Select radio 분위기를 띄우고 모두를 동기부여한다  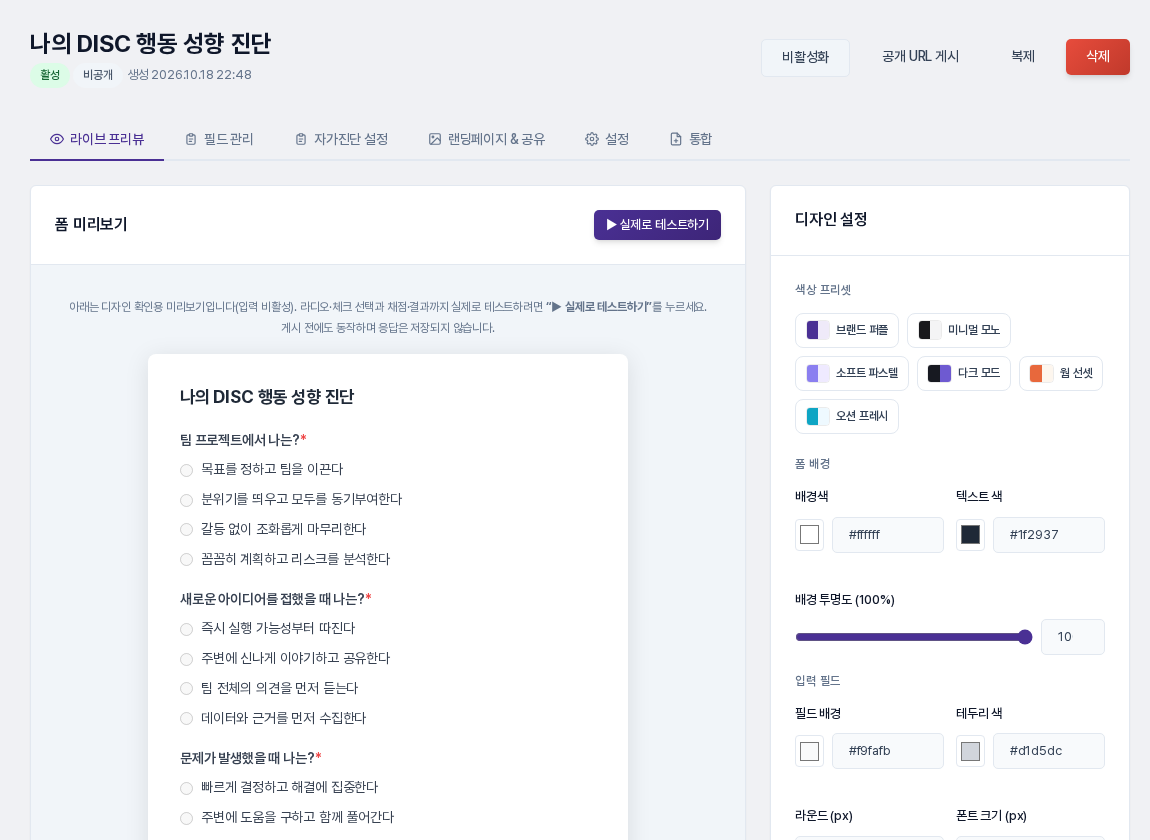point(186,500)
